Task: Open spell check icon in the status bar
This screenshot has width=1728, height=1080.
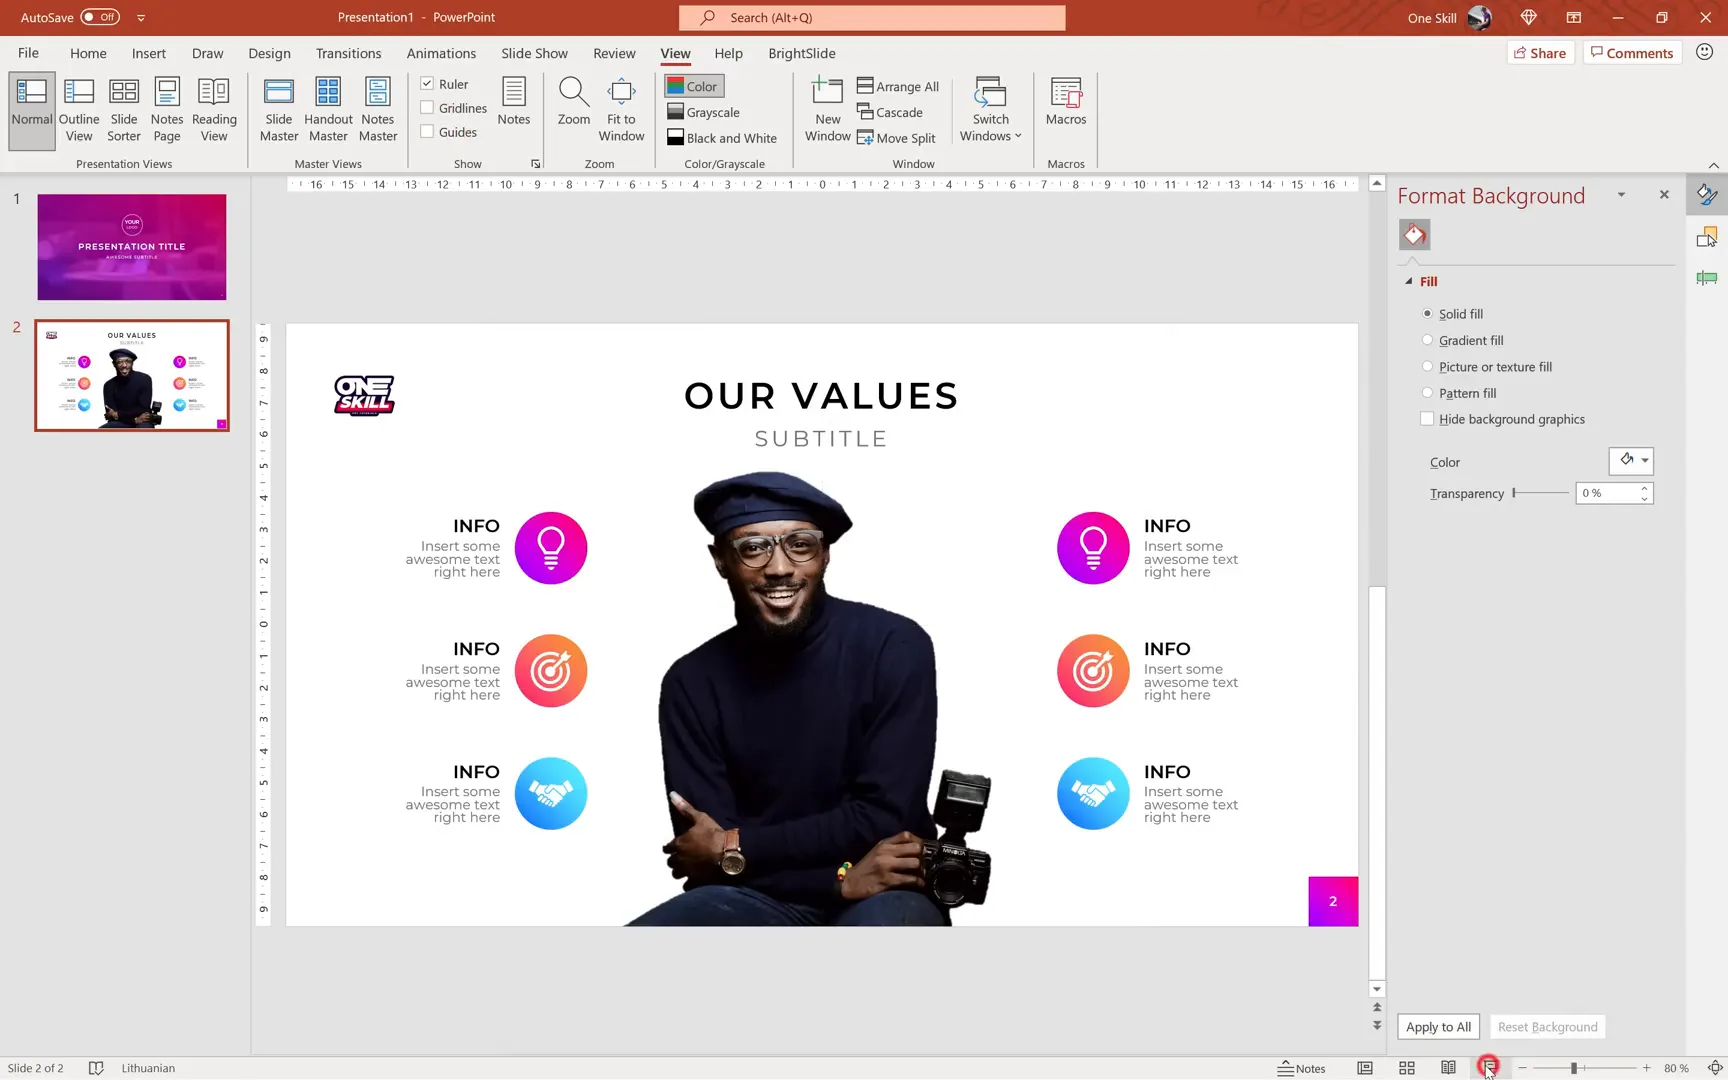Action: (96, 1068)
